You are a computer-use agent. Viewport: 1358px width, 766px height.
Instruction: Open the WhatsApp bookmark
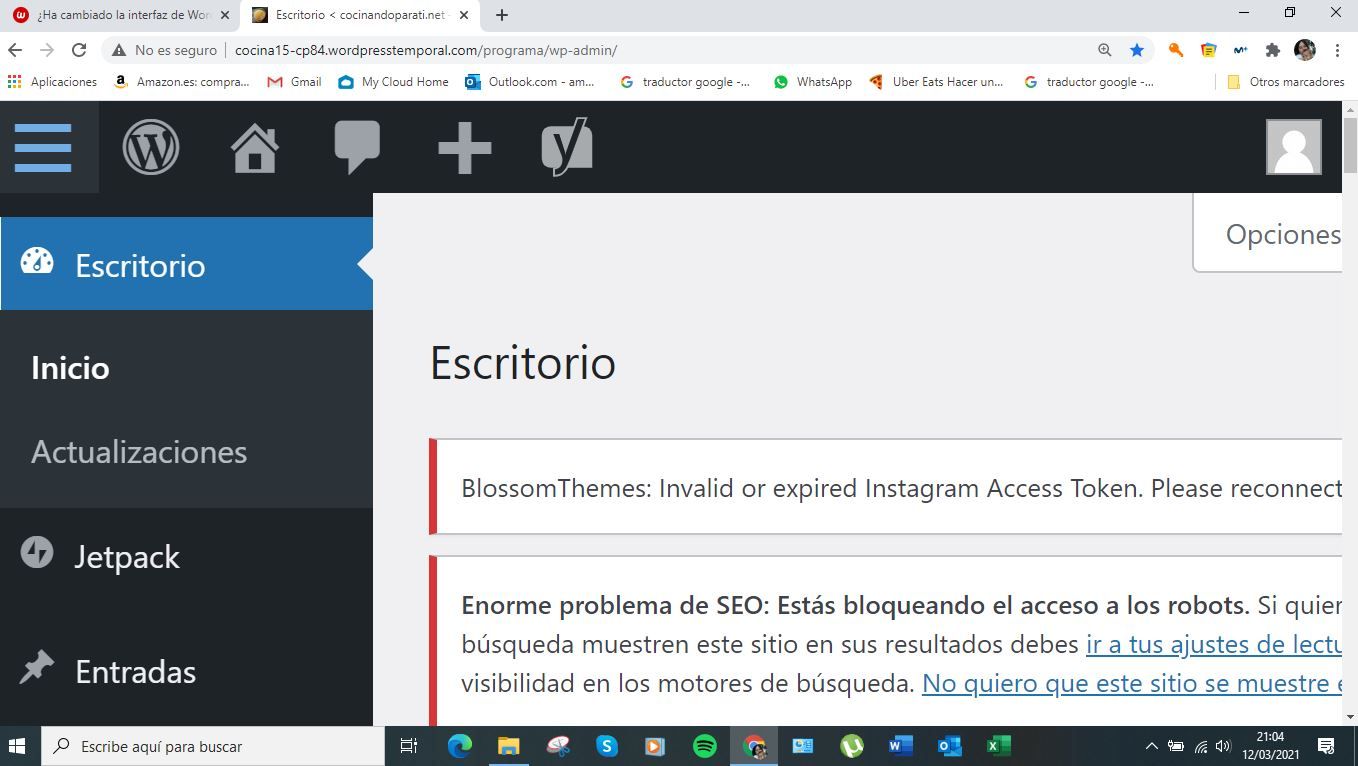[812, 82]
